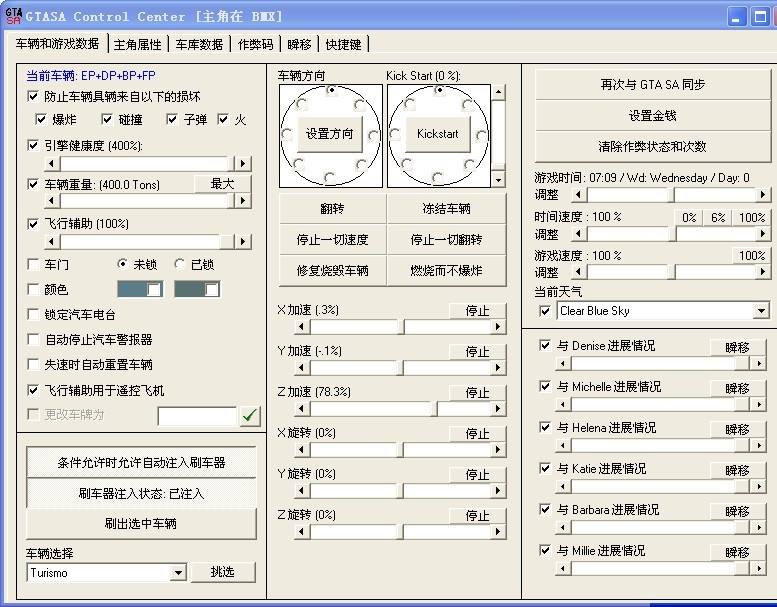This screenshot has height=607, width=777.
Task: Click the license plate text input field
Action: click(x=197, y=416)
